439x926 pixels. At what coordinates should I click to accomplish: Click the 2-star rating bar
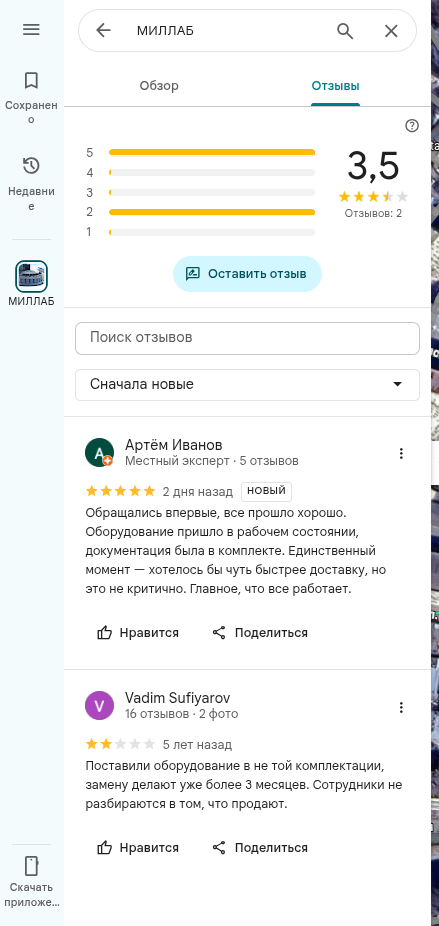point(212,212)
